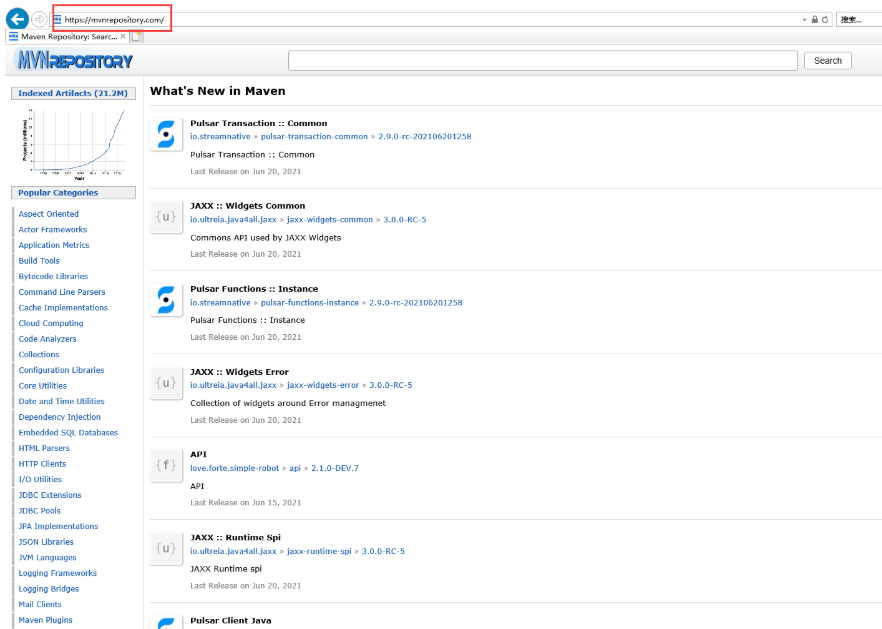Image resolution: width=882 pixels, height=629 pixels.
Task: Open Core Utilities category
Action: (43, 386)
